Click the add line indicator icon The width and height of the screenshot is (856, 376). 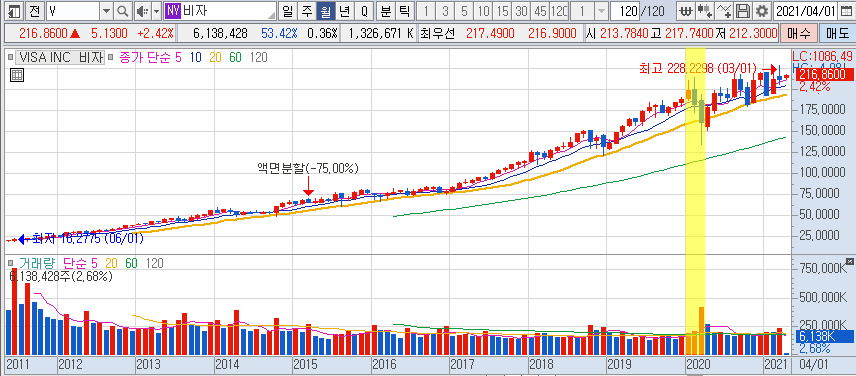[x=723, y=10]
